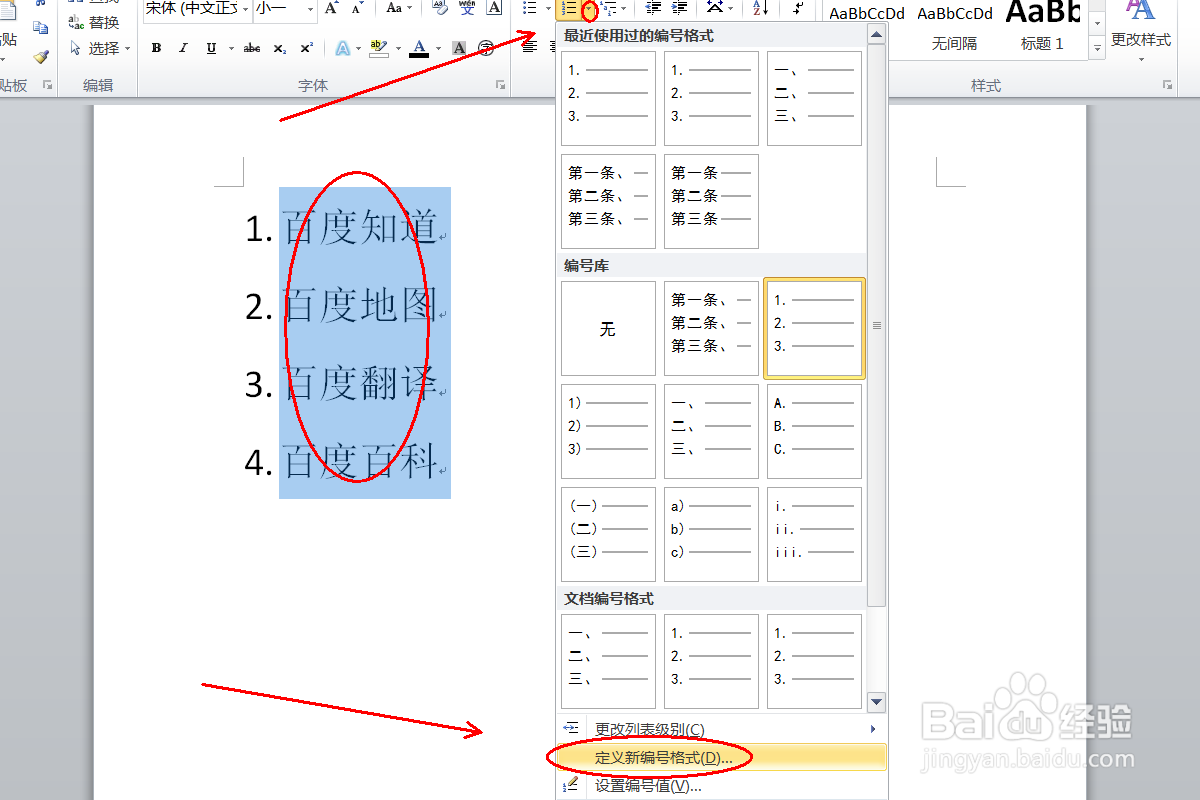This screenshot has width=1200, height=800.
Task: Select the i. ii. iii. numbering format
Action: click(x=814, y=534)
